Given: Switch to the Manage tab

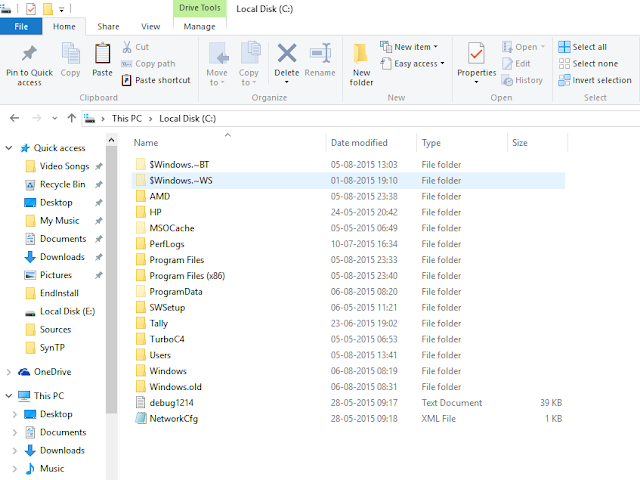Looking at the screenshot, I should pyautogui.click(x=200, y=27).
